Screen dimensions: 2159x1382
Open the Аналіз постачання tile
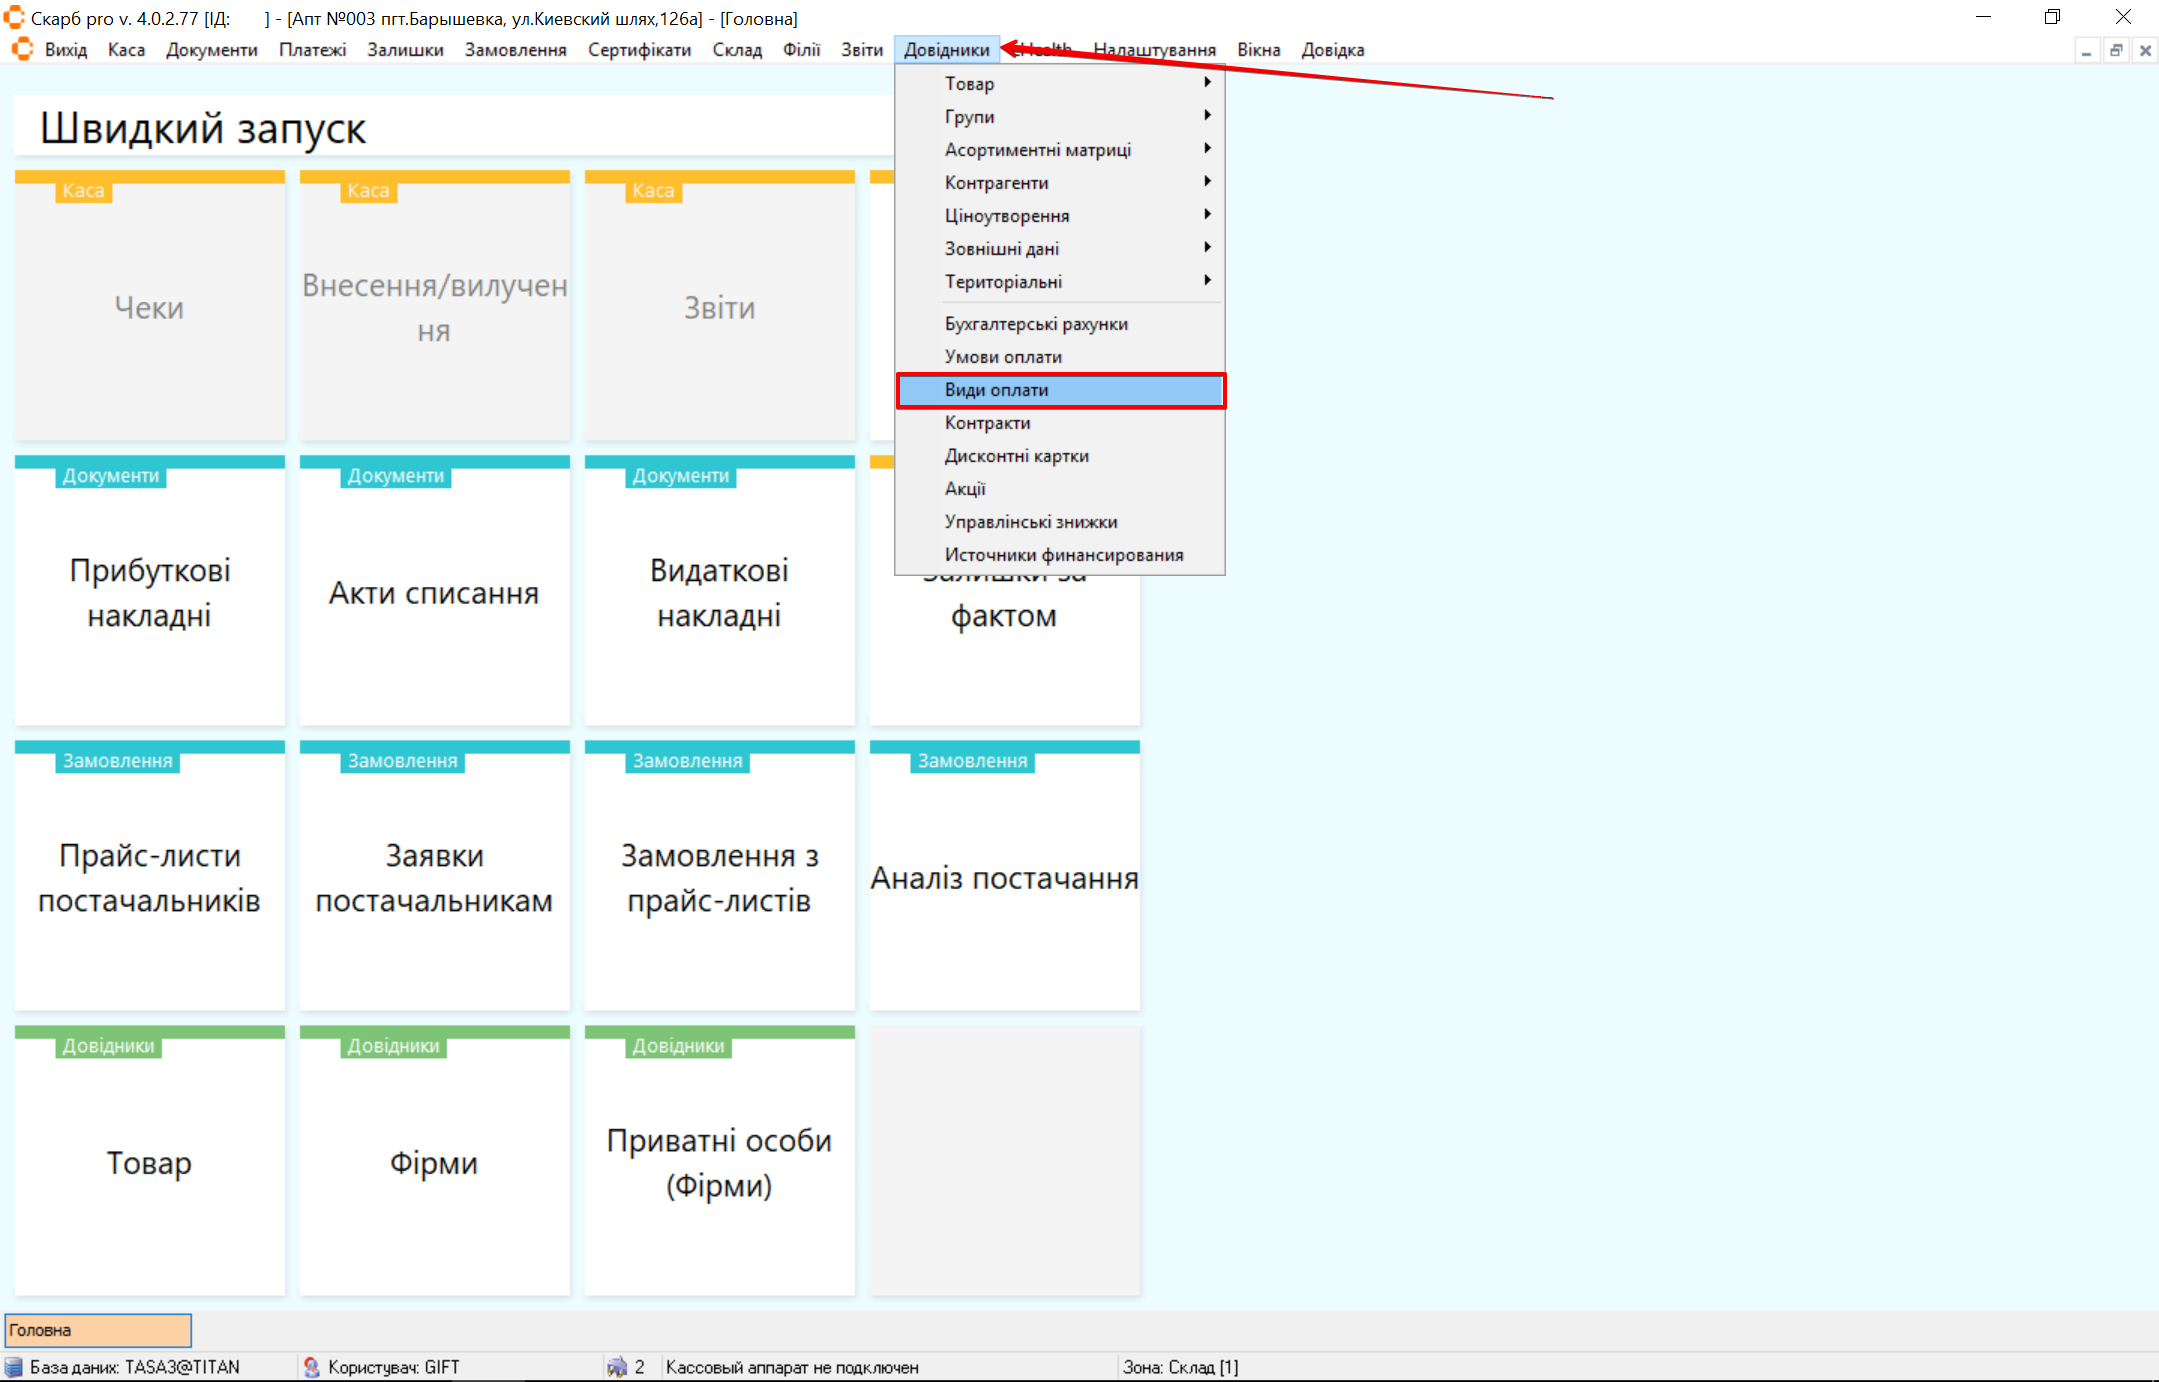click(1004, 877)
